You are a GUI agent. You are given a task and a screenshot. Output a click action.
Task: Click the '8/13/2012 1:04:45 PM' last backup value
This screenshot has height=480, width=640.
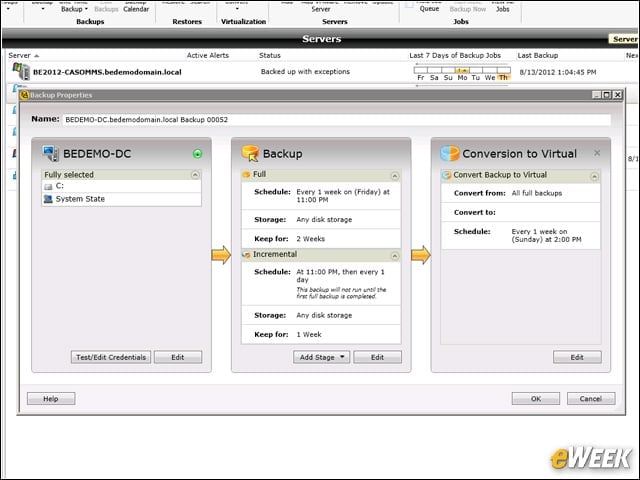558,73
